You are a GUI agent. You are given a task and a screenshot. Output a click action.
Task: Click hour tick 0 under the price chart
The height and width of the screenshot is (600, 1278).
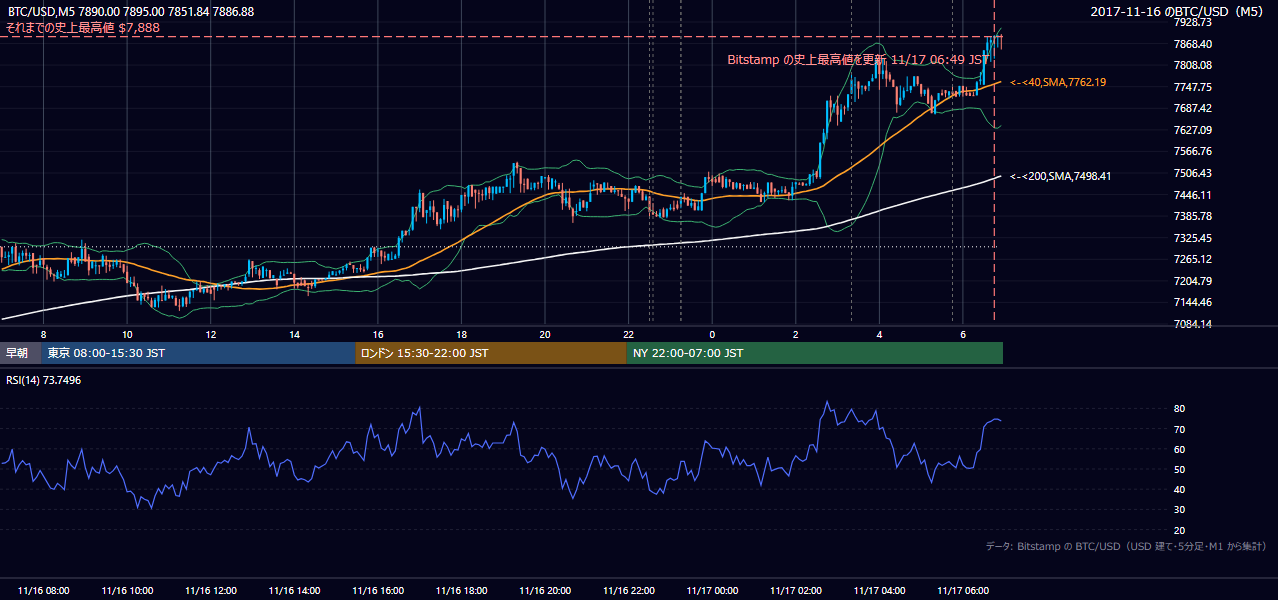click(712, 334)
